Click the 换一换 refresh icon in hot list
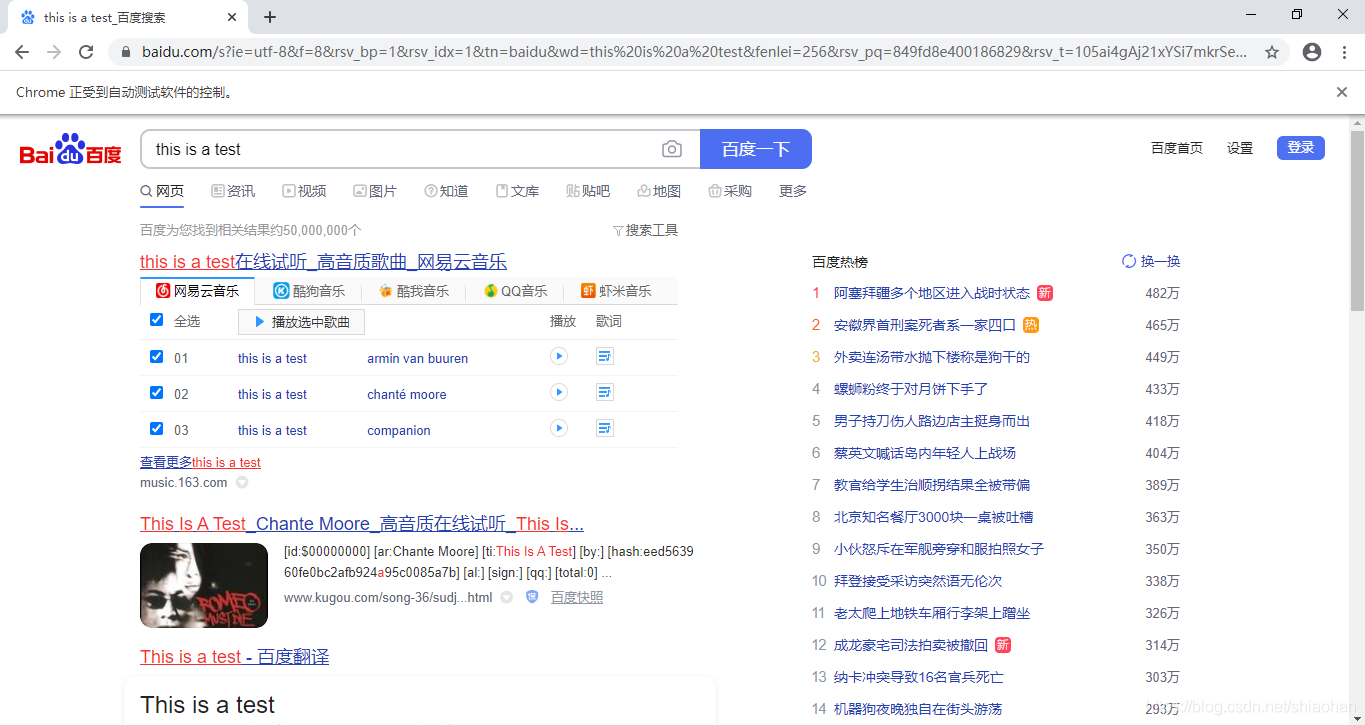1365x725 pixels. pos(1129,261)
